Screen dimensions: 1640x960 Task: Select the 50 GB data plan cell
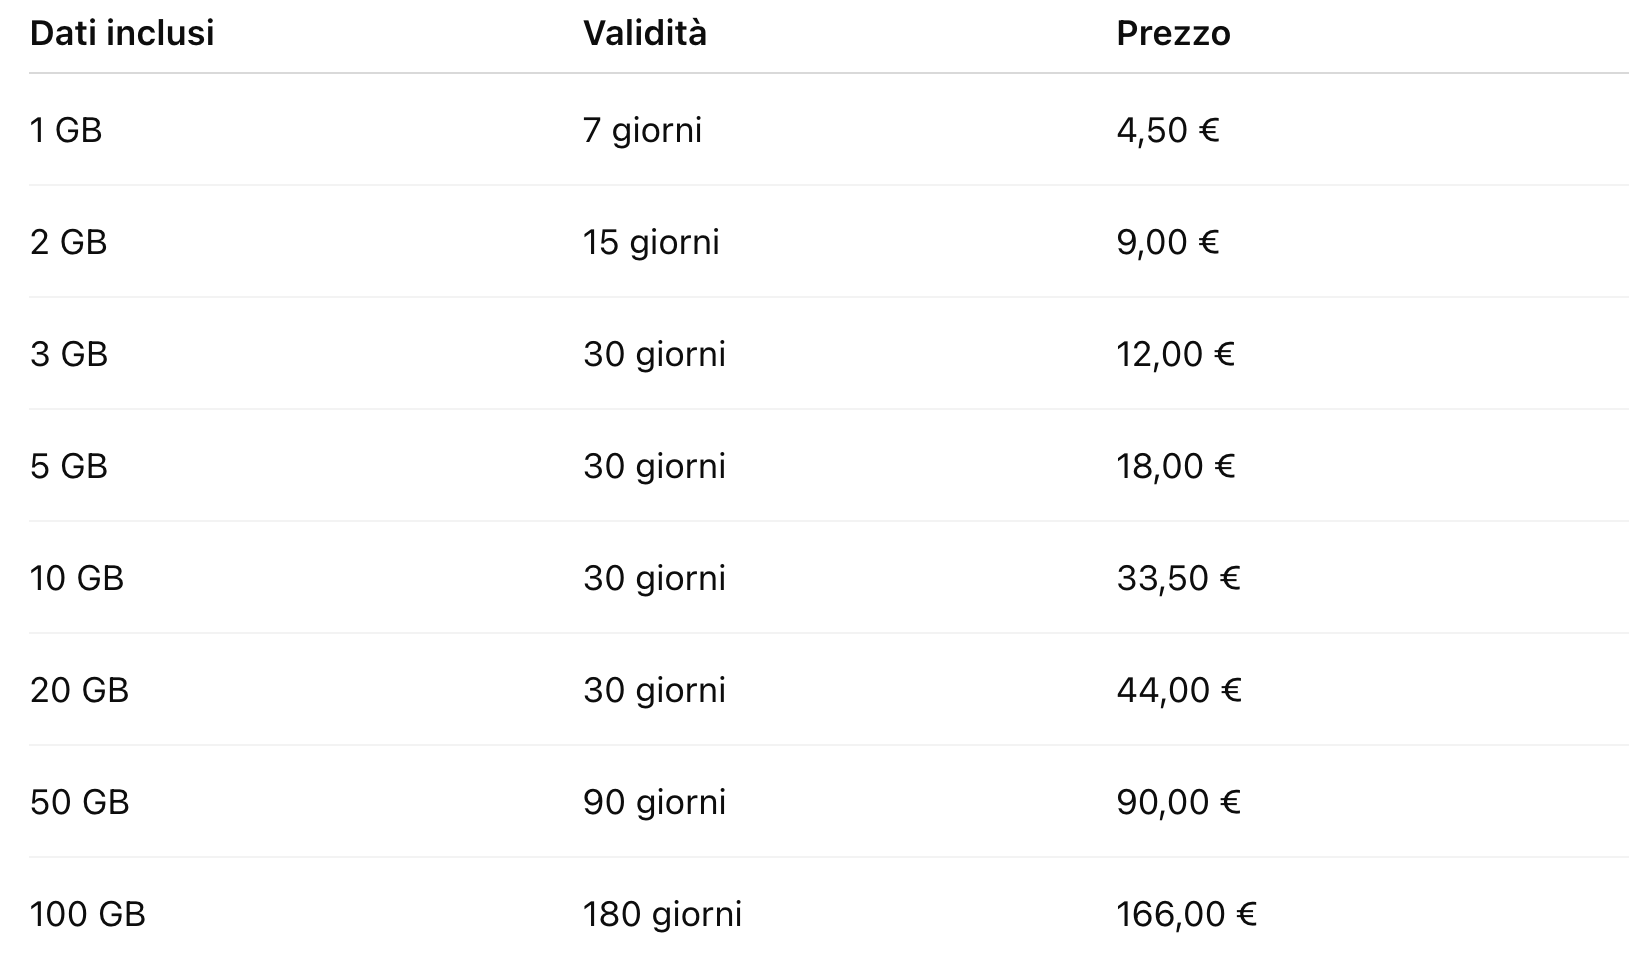pos(79,802)
